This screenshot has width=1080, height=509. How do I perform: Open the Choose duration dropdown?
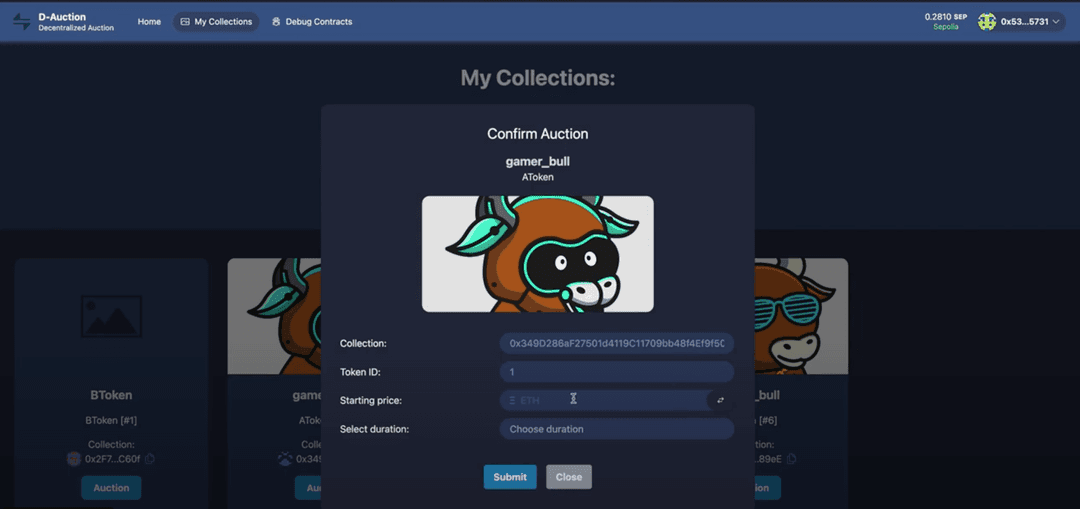coord(616,429)
